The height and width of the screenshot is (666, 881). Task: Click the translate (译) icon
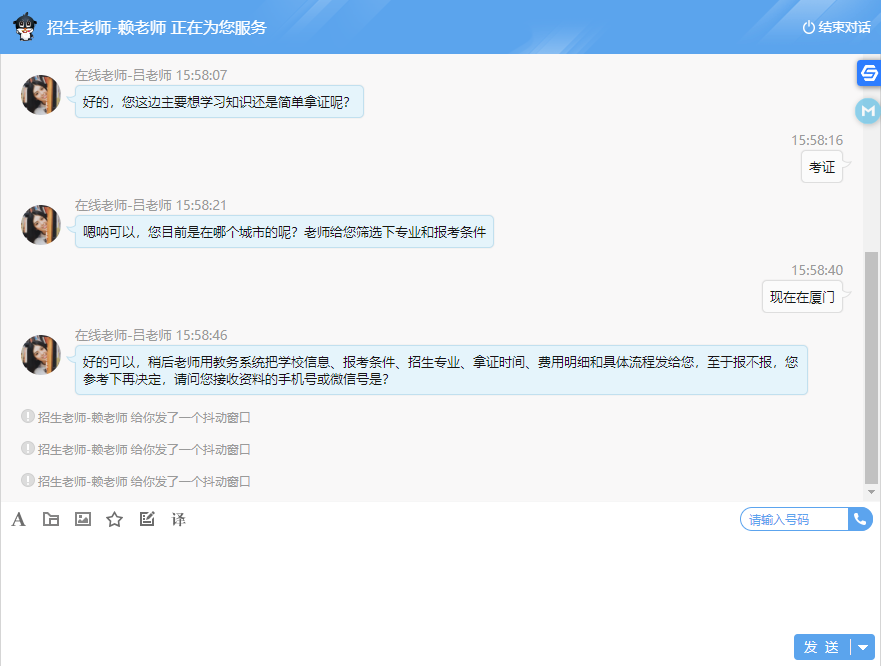point(178,519)
